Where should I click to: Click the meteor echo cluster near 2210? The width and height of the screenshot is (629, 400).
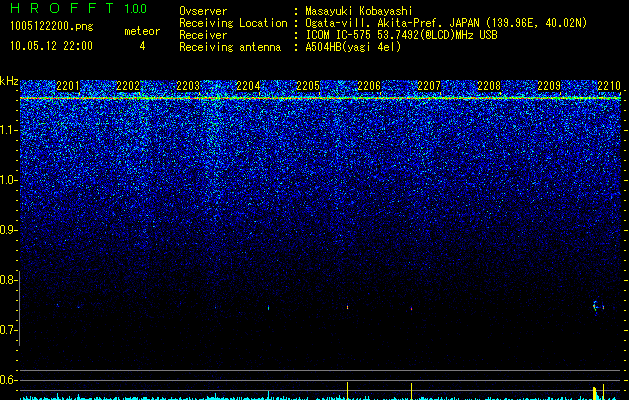click(598, 307)
